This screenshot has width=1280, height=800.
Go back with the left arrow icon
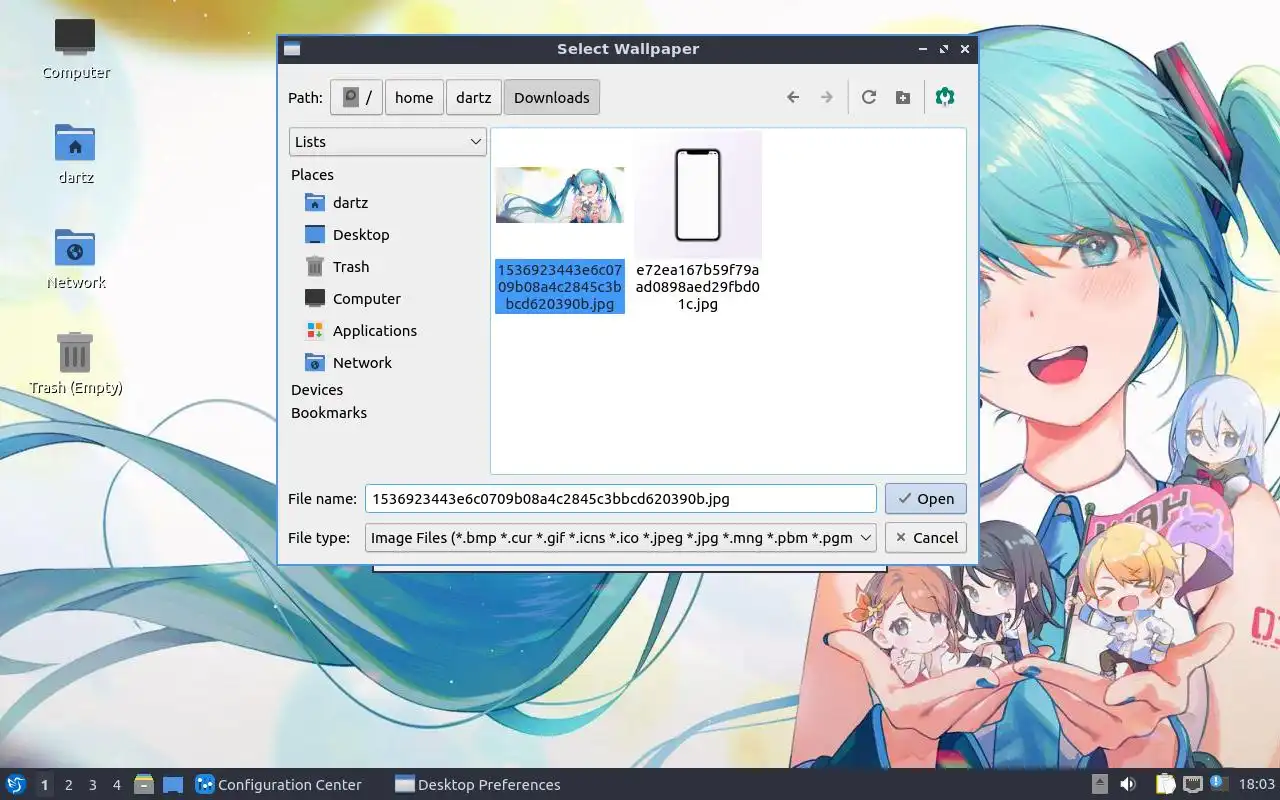(x=793, y=97)
